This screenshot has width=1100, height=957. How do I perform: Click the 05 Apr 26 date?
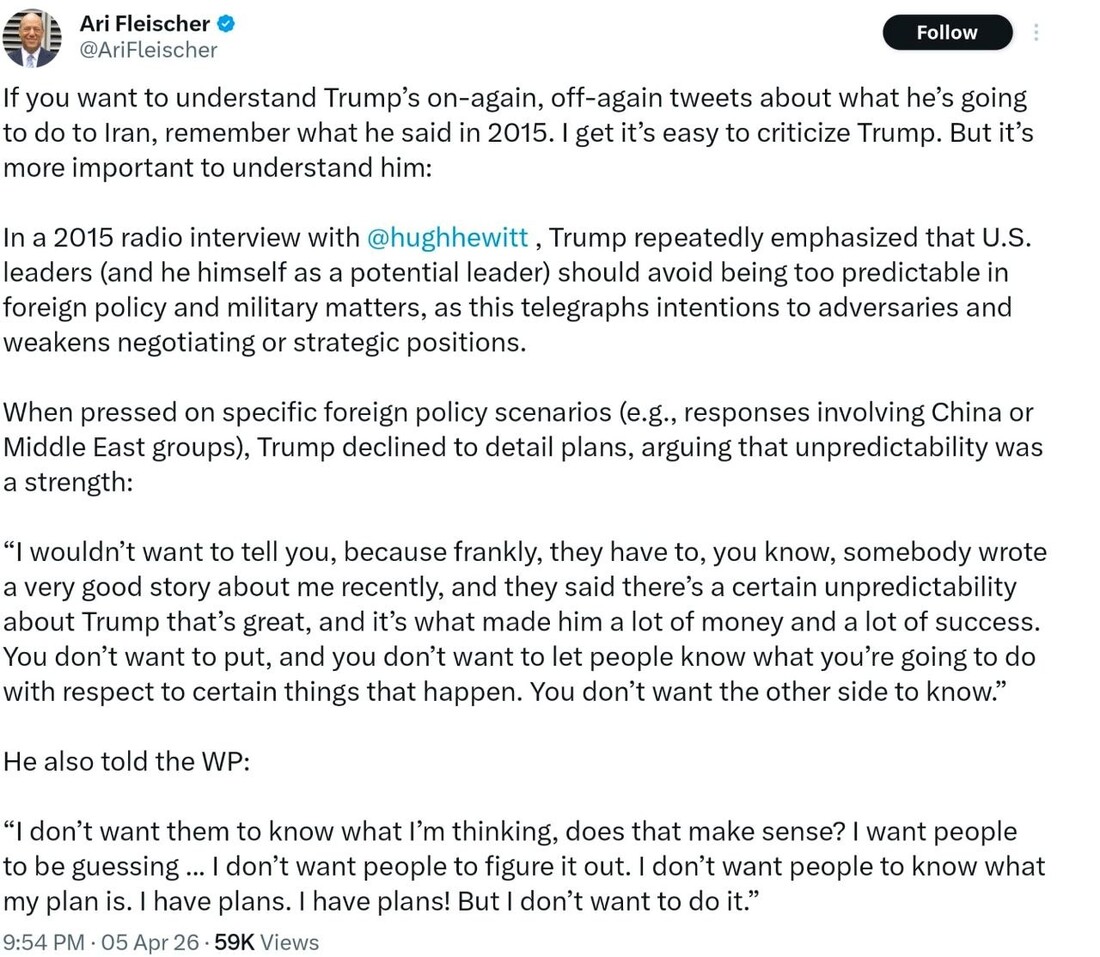point(153,942)
